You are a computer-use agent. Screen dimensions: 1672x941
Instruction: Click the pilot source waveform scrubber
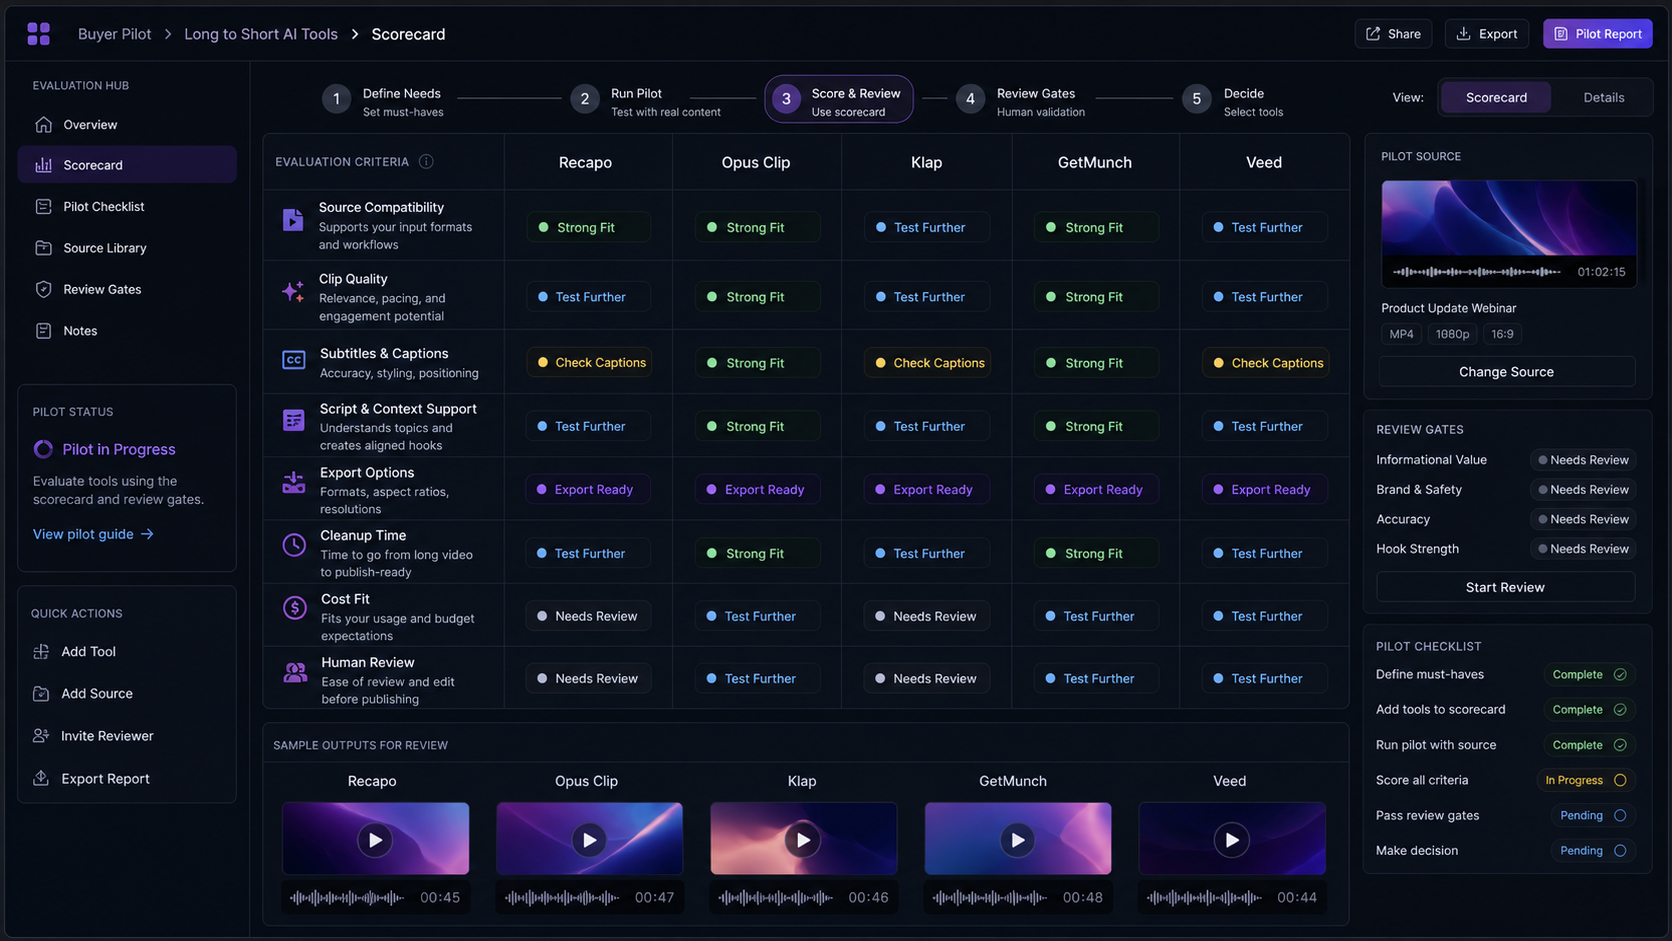pyautogui.click(x=1477, y=272)
